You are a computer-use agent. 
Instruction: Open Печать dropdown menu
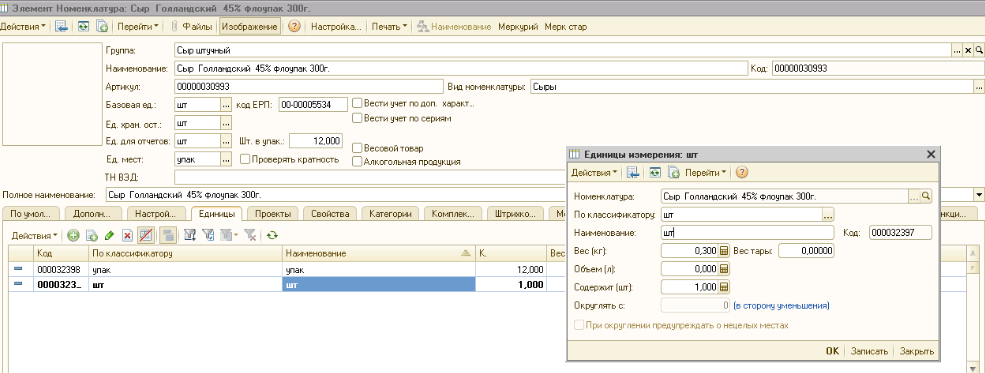coord(389,27)
